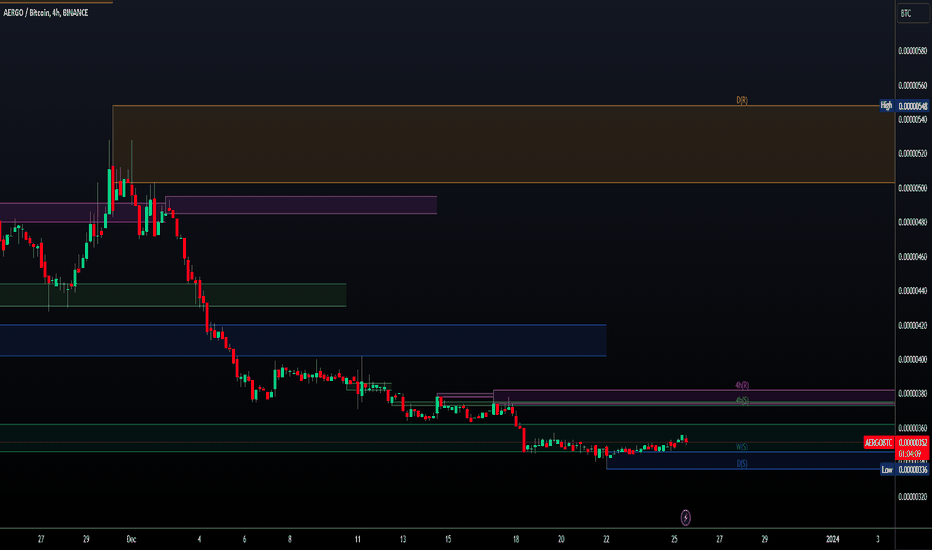Image resolution: width=932 pixels, height=550 pixels.
Task: Click price scale value 0.00000460
Action: click(x=913, y=257)
